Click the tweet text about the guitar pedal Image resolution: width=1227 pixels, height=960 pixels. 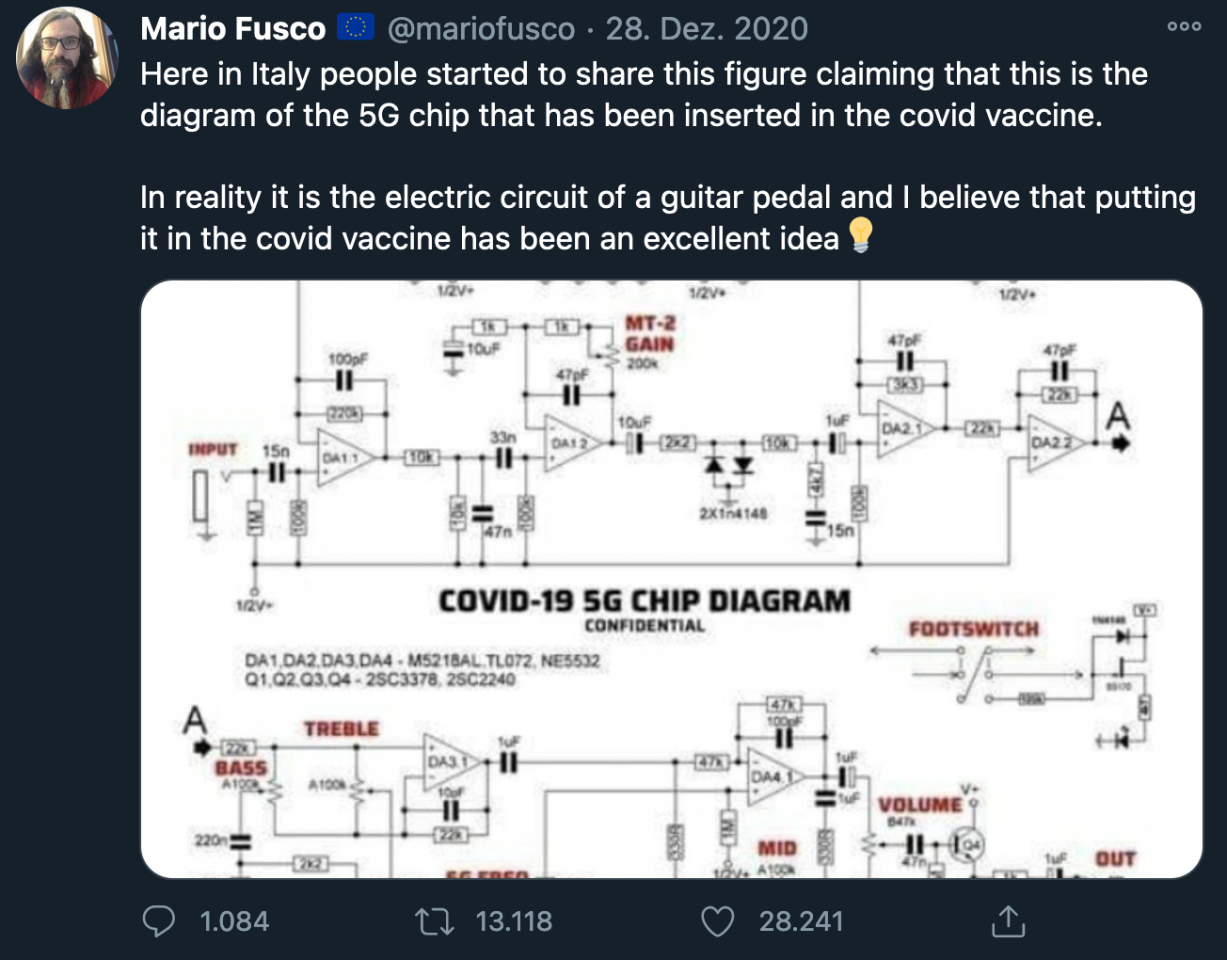coord(668,218)
